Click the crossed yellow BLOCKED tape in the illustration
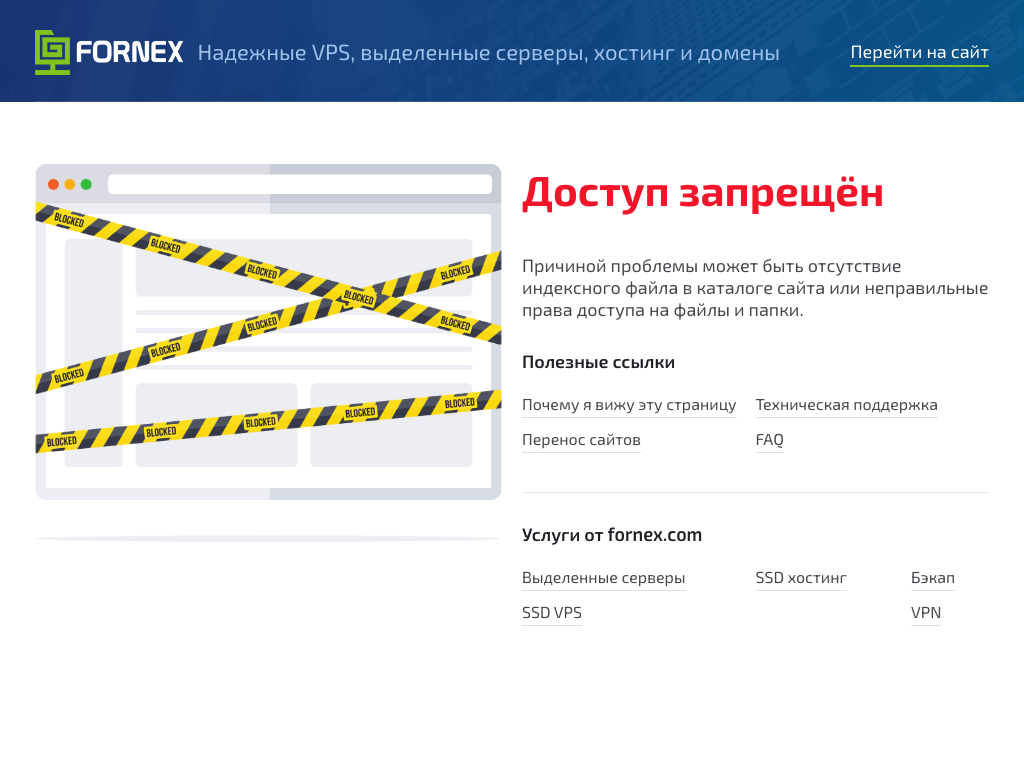 (x=358, y=297)
